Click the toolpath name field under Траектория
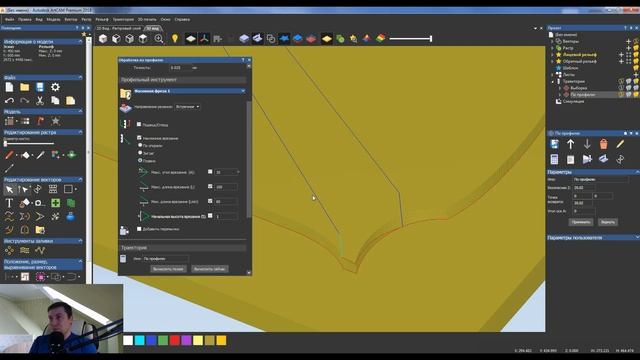The image size is (640, 360). click(165, 259)
